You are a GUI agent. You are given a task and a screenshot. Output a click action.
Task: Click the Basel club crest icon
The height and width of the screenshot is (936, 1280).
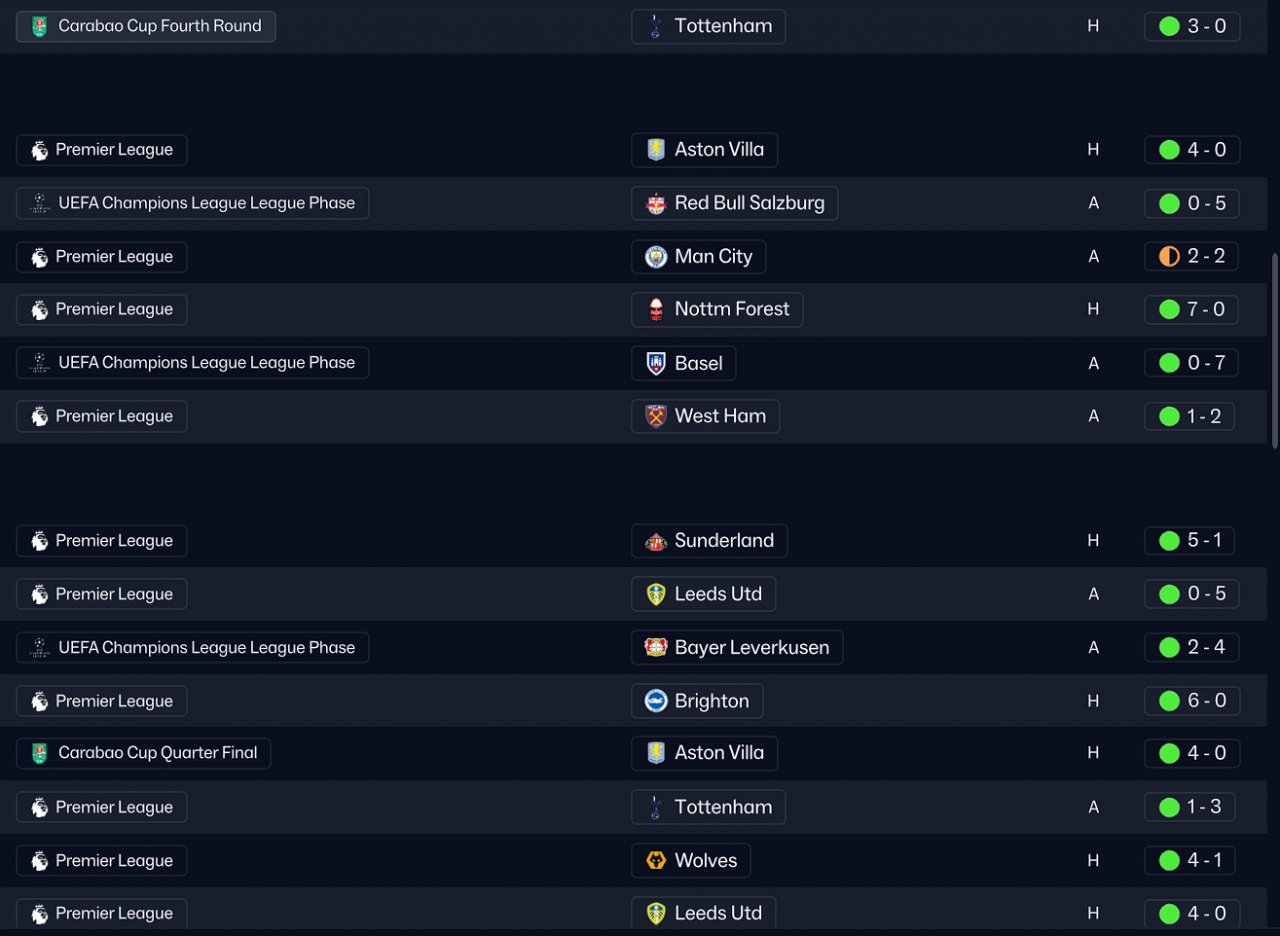point(656,364)
